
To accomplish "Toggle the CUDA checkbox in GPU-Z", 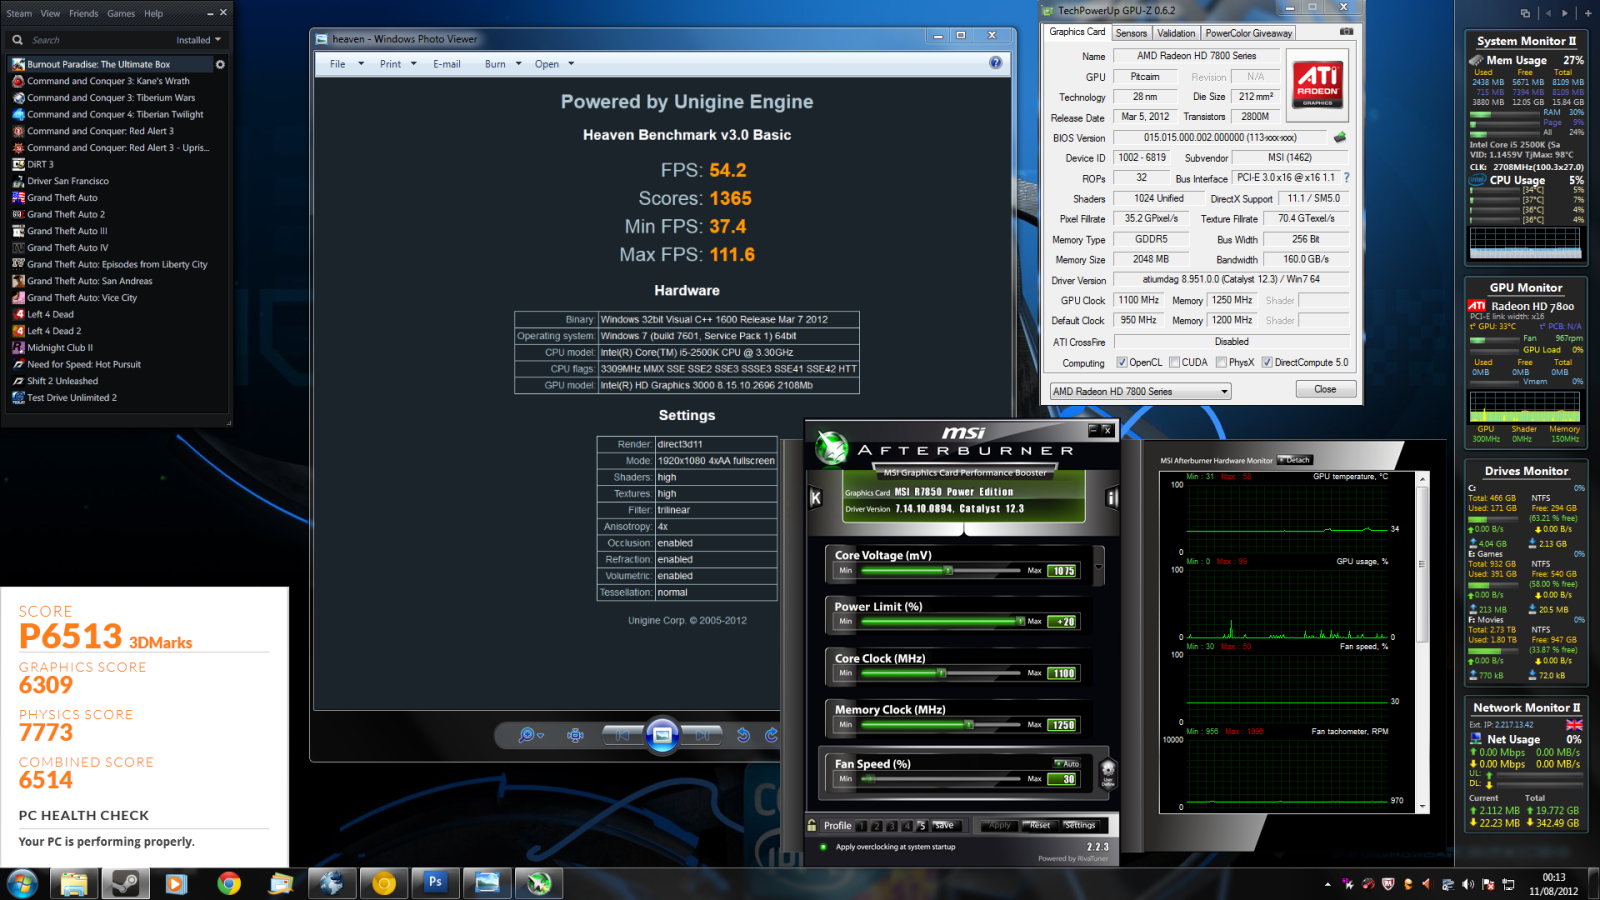I will [1175, 362].
